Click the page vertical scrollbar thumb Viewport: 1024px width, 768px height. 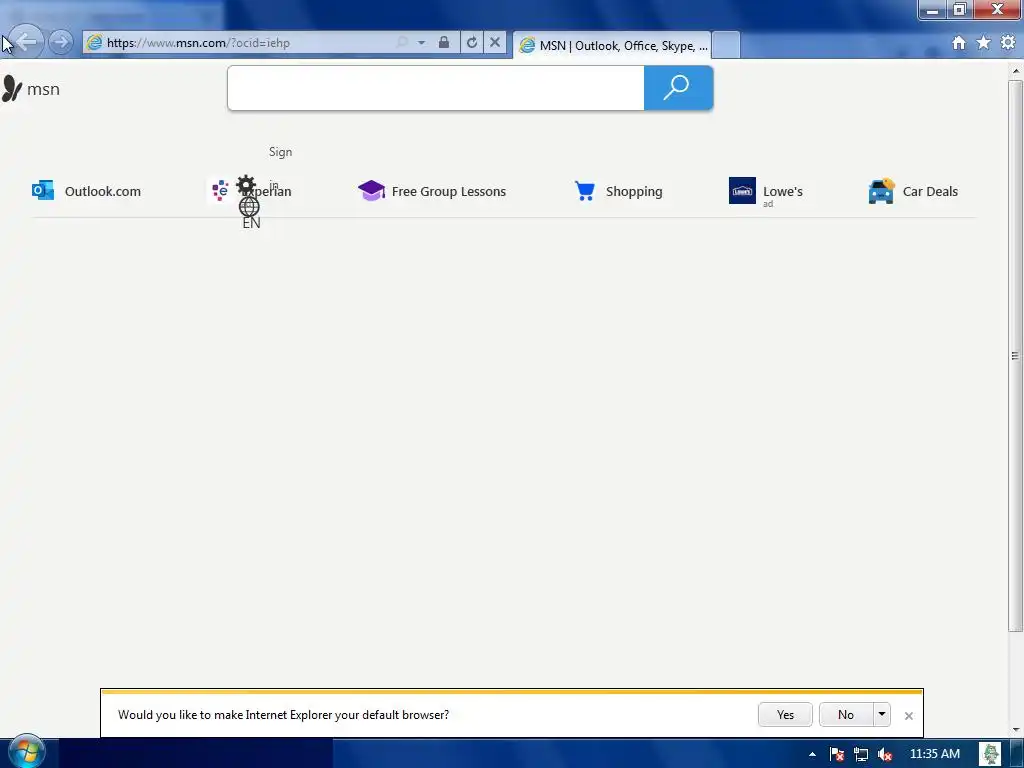1015,356
